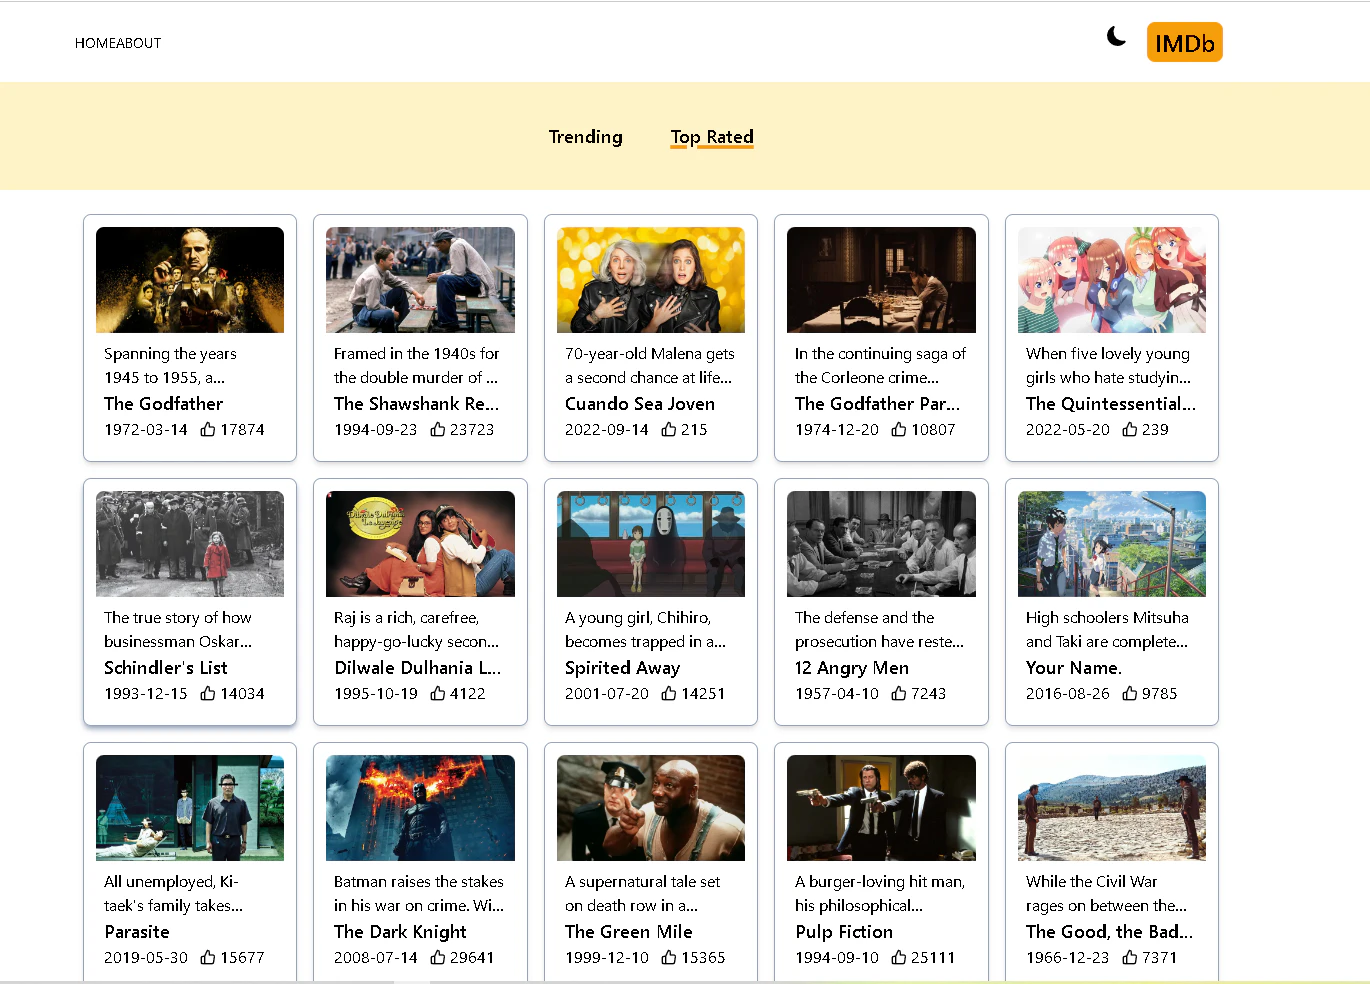Click the title The Godfather Par...
1370x984 pixels.
tap(877, 404)
